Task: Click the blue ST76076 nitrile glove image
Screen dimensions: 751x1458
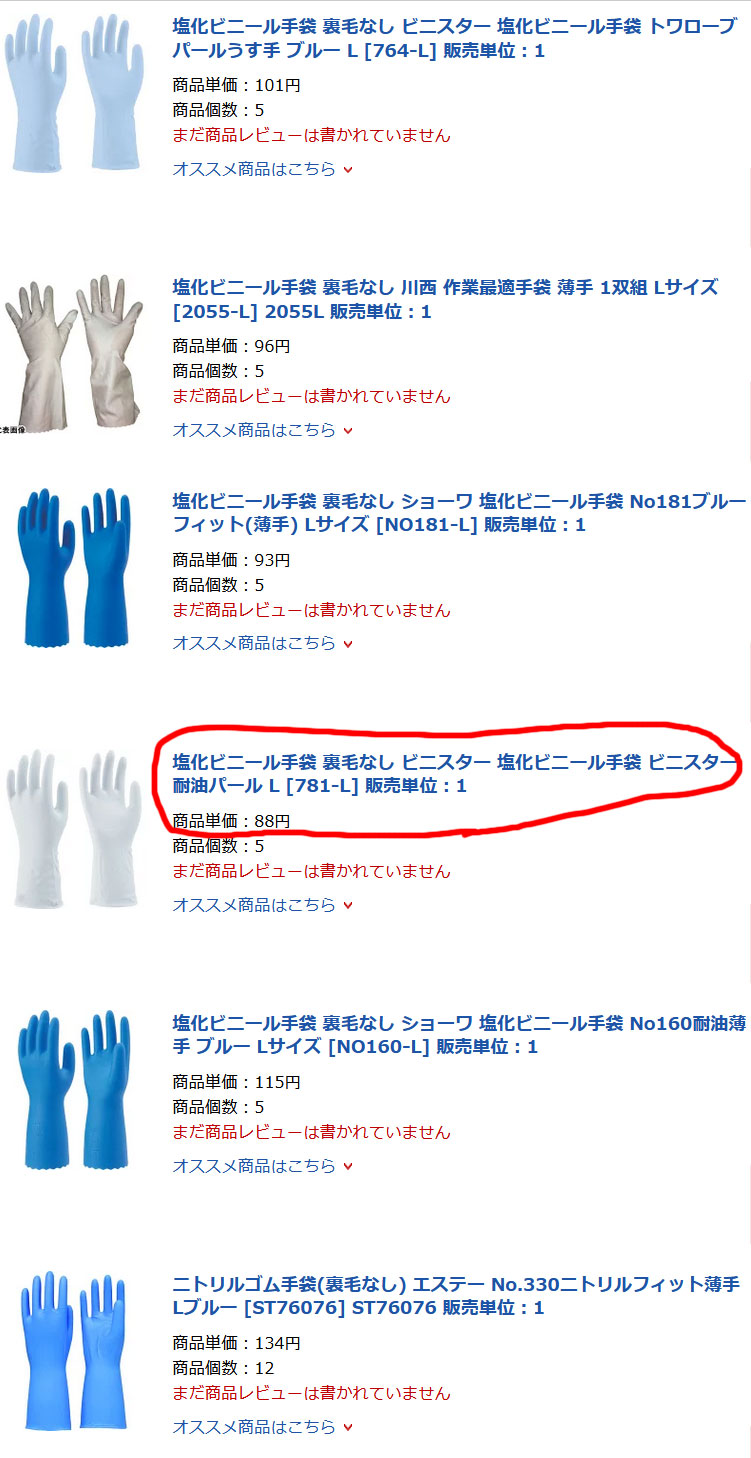Action: (76, 1350)
